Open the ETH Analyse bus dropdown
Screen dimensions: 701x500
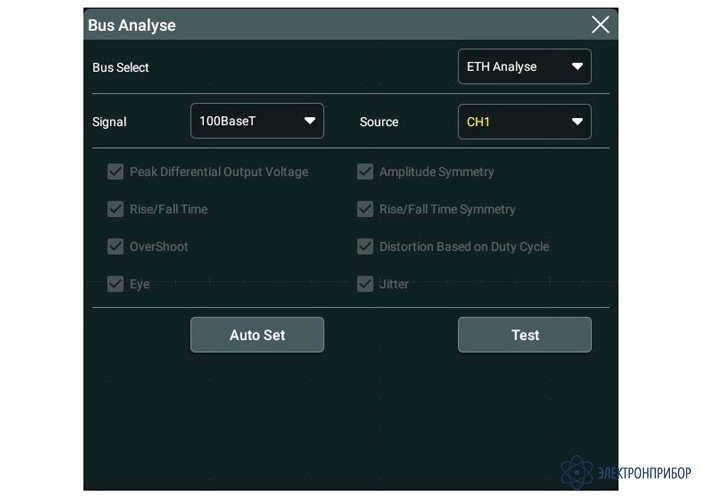coord(524,67)
